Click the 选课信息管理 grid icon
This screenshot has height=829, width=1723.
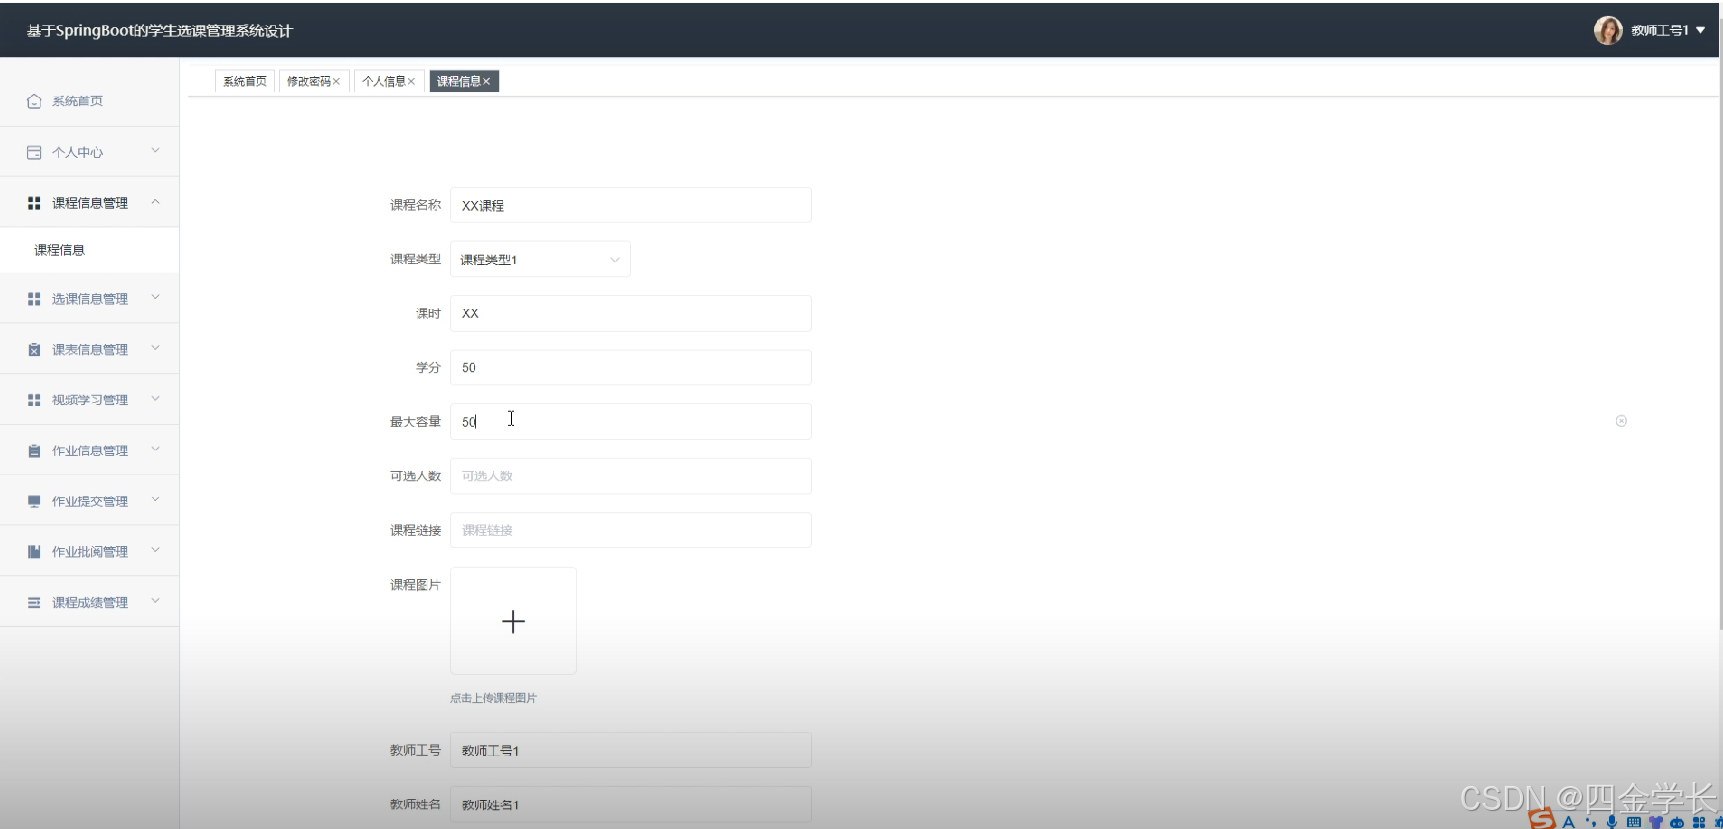(34, 299)
